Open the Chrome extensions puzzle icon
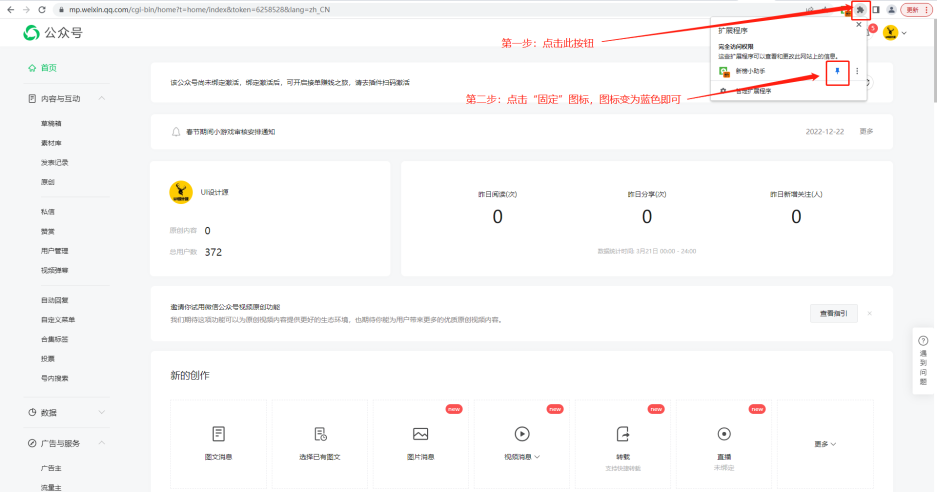The image size is (937, 492). (x=860, y=10)
